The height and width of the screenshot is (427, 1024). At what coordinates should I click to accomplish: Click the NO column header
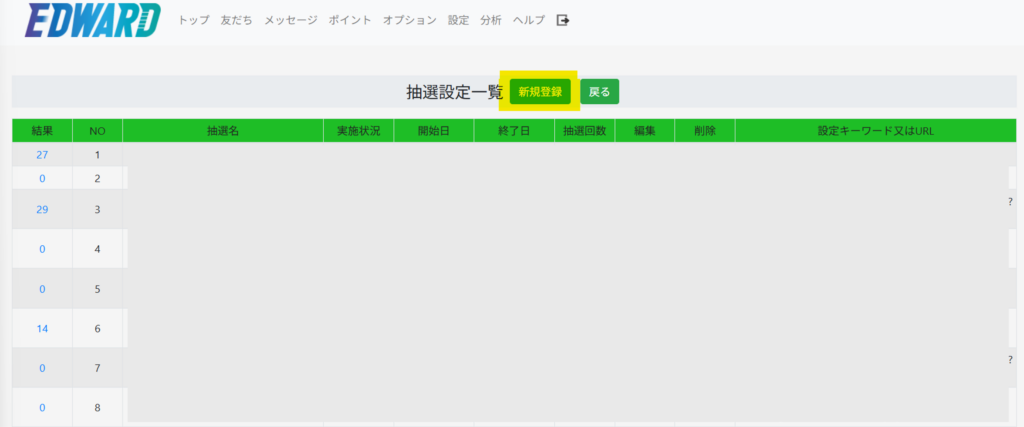point(97,131)
